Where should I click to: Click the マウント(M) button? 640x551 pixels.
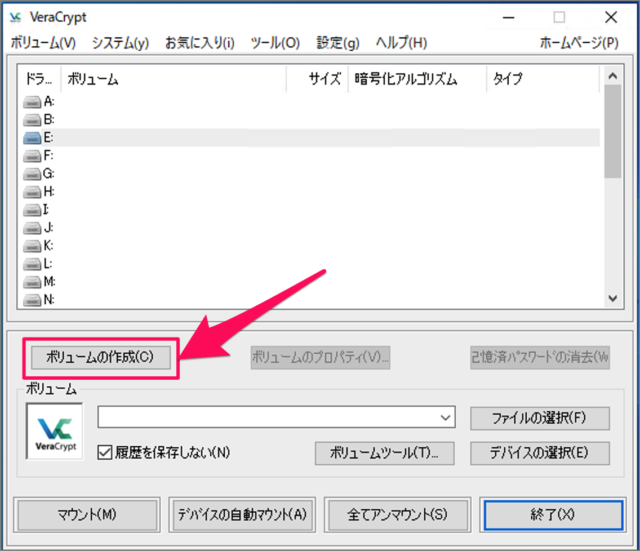pos(86,514)
